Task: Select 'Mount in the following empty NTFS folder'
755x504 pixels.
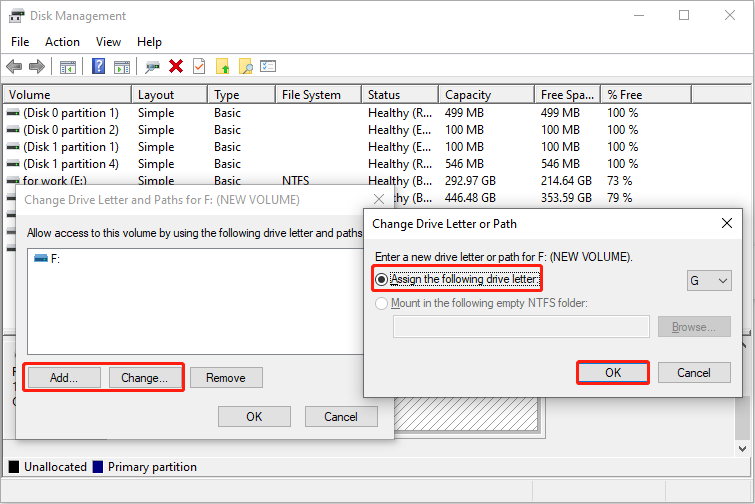Action: pyautogui.click(x=381, y=304)
